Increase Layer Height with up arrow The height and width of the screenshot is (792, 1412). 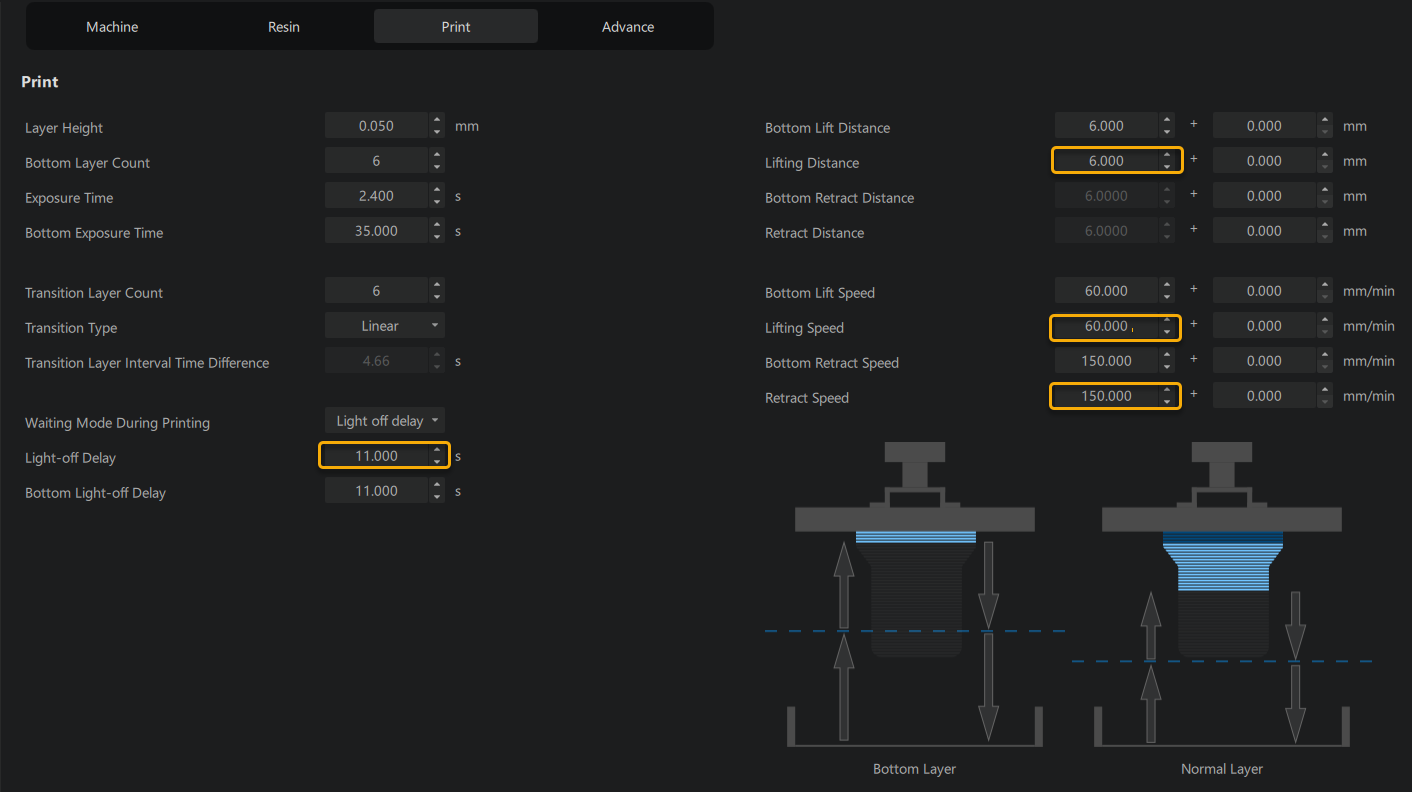(x=437, y=121)
